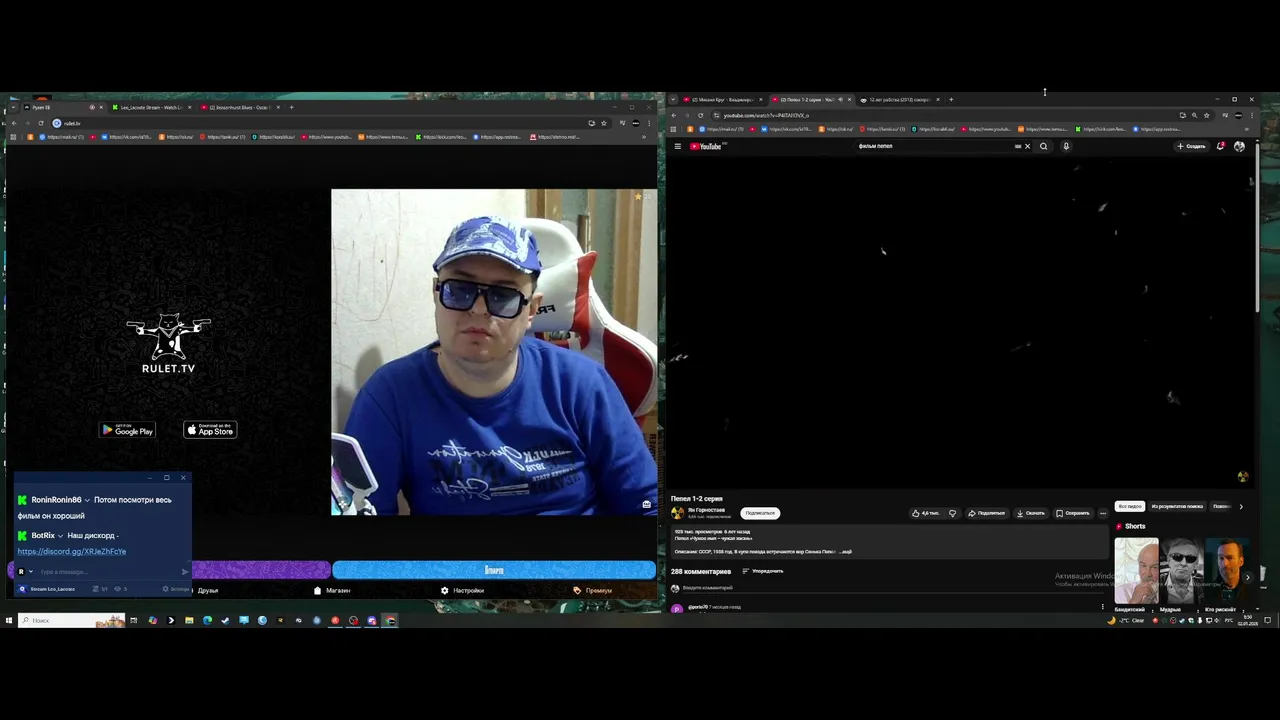Viewport: 1280px width, 720px height.
Task: Open tab search dropdown in rulet.tv browser
Action: 13,107
